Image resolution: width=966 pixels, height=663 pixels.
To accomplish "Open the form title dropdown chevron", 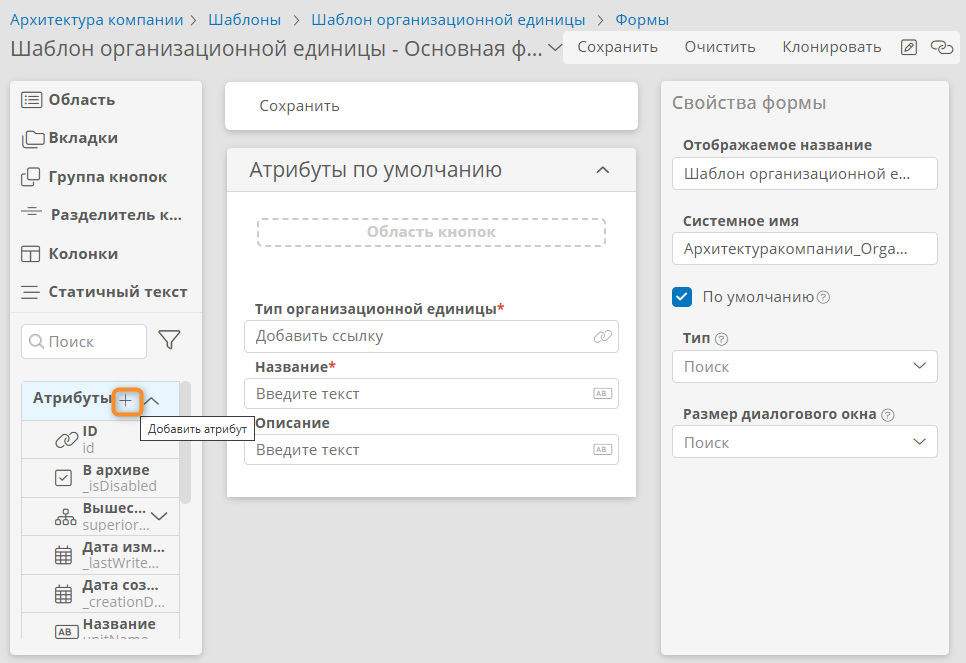I will [554, 48].
